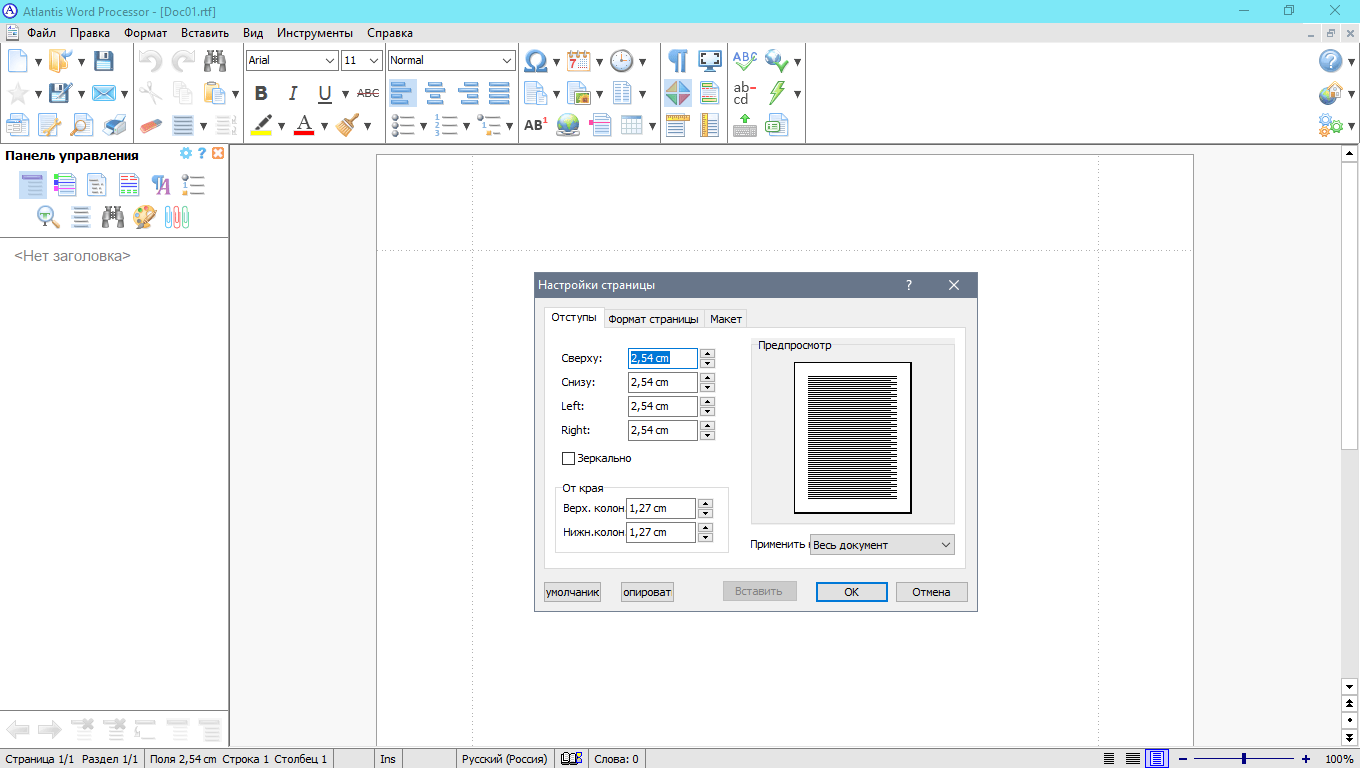Click the dialog help question mark
The height and width of the screenshot is (768, 1360).
909,285
